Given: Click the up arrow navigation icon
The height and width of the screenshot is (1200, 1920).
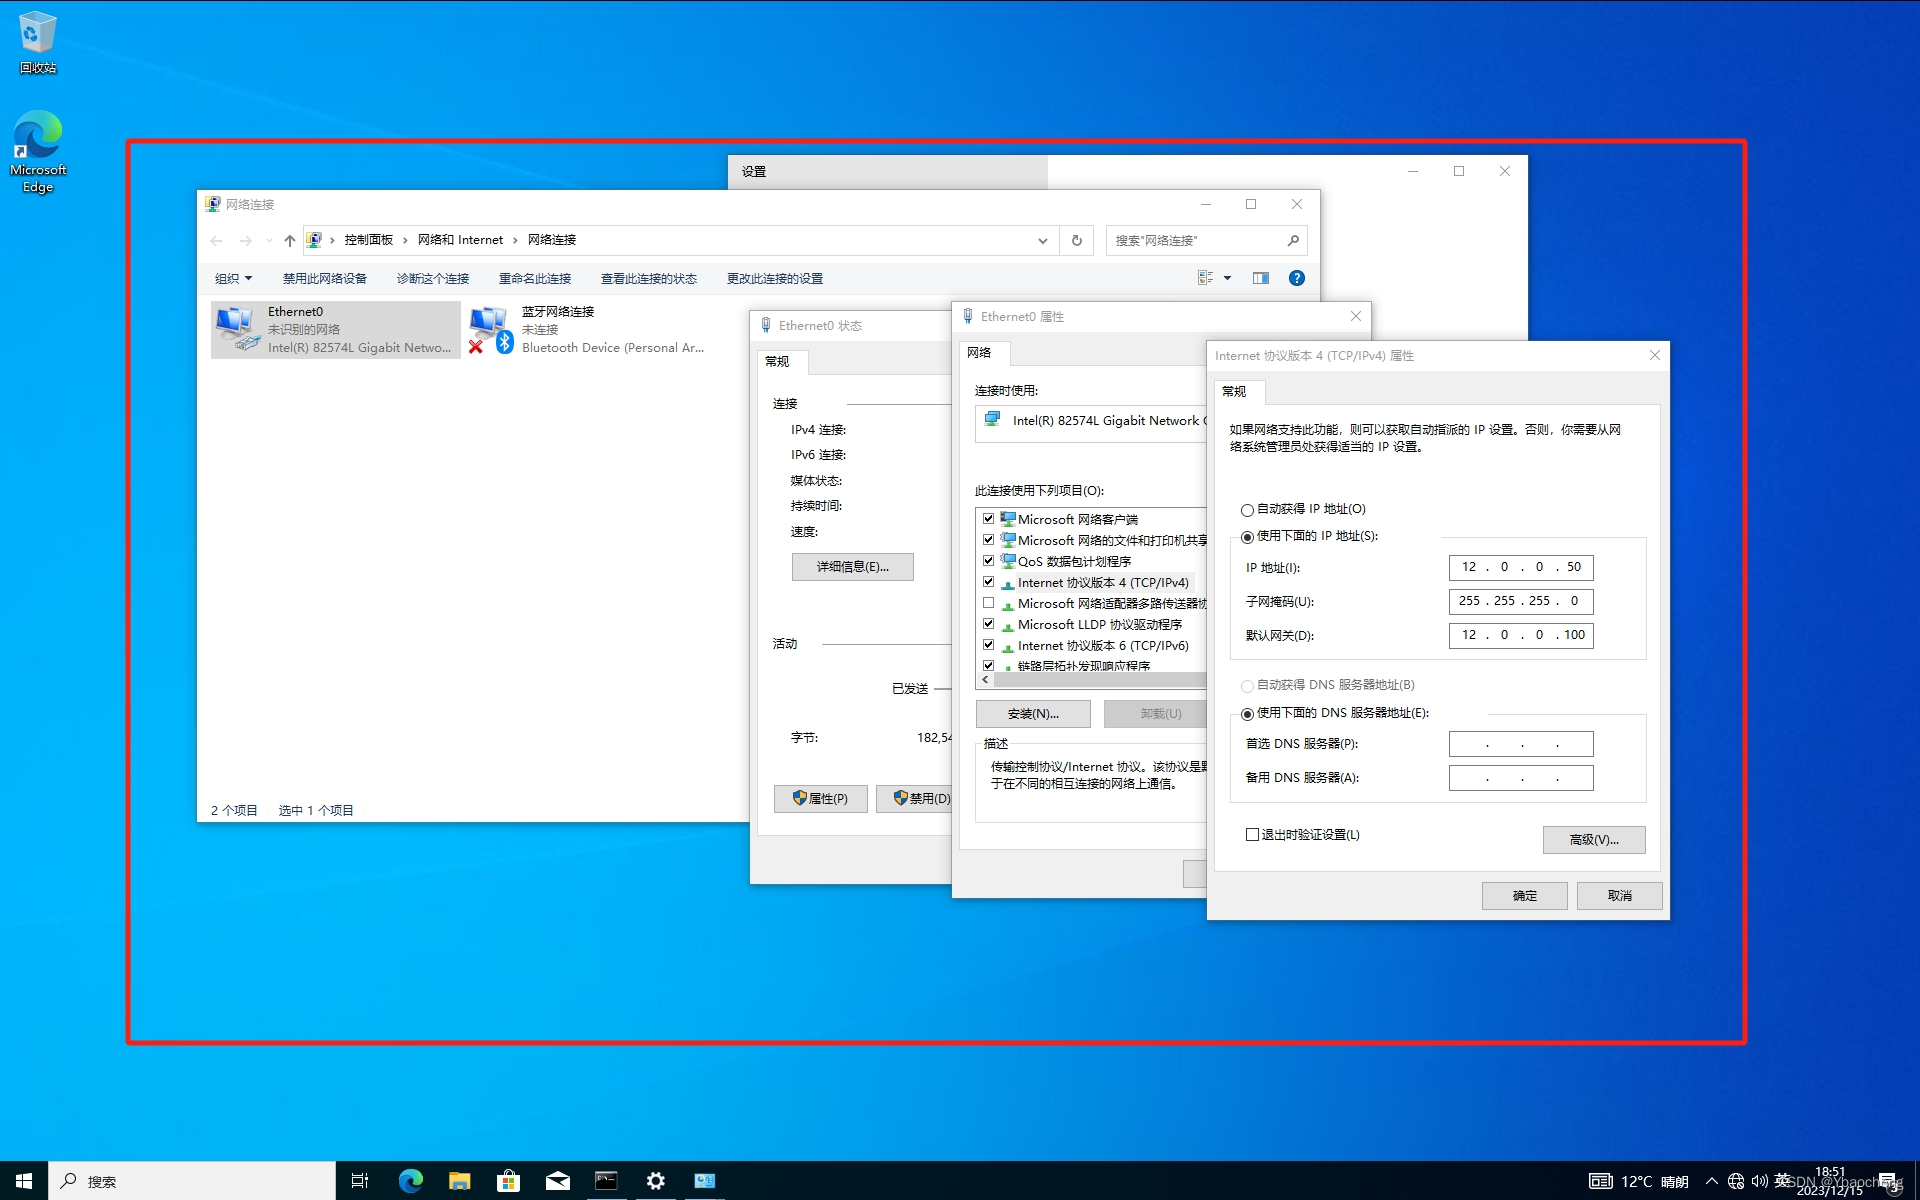Looking at the screenshot, I should (x=289, y=240).
